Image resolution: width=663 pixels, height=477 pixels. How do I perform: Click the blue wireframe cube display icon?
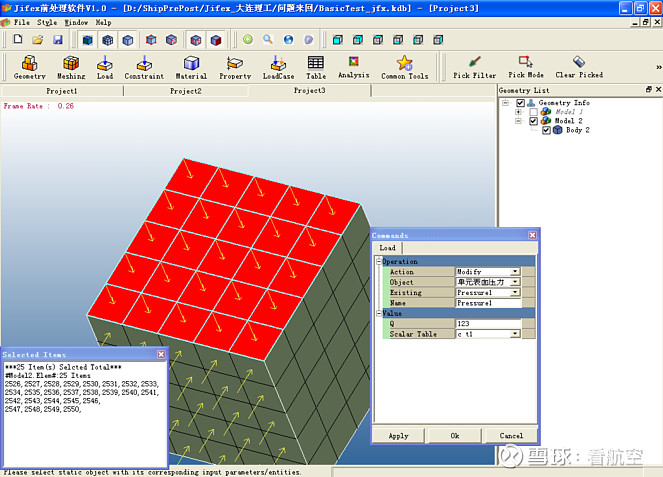pos(107,40)
